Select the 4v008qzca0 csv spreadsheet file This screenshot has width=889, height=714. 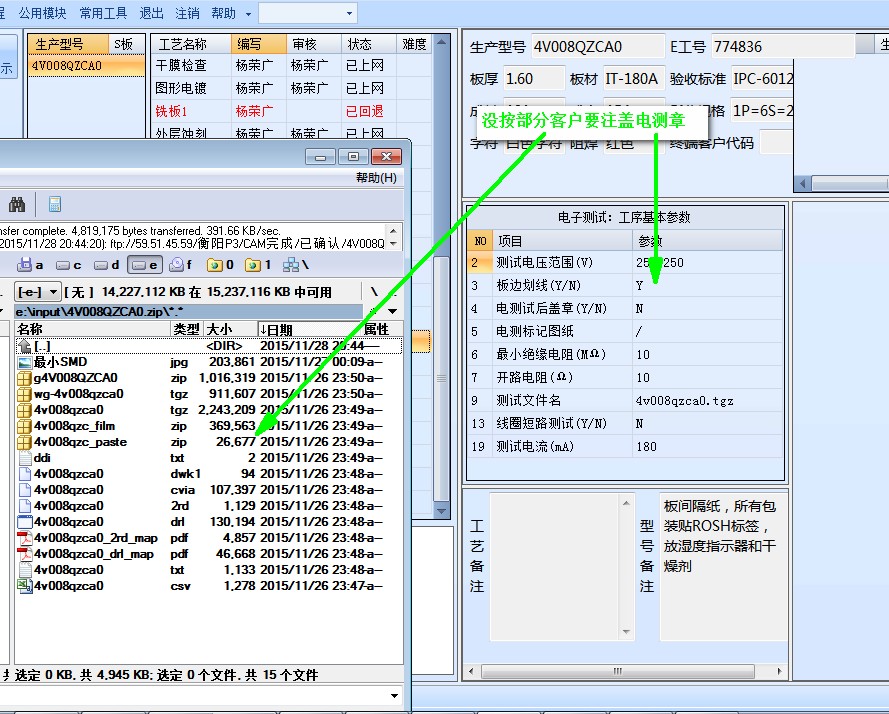209,586
